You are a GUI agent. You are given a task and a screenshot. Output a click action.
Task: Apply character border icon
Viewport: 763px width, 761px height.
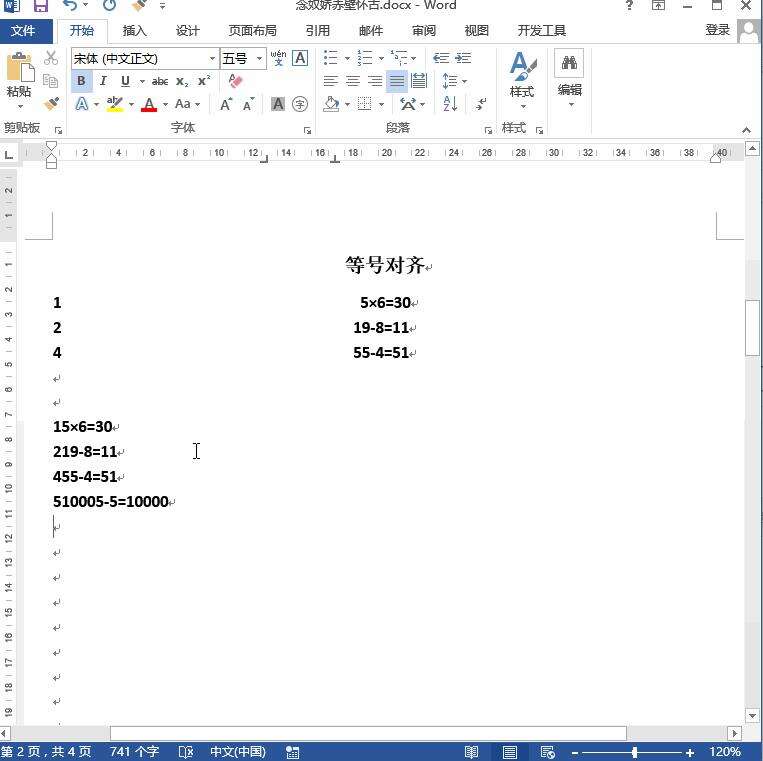point(300,58)
